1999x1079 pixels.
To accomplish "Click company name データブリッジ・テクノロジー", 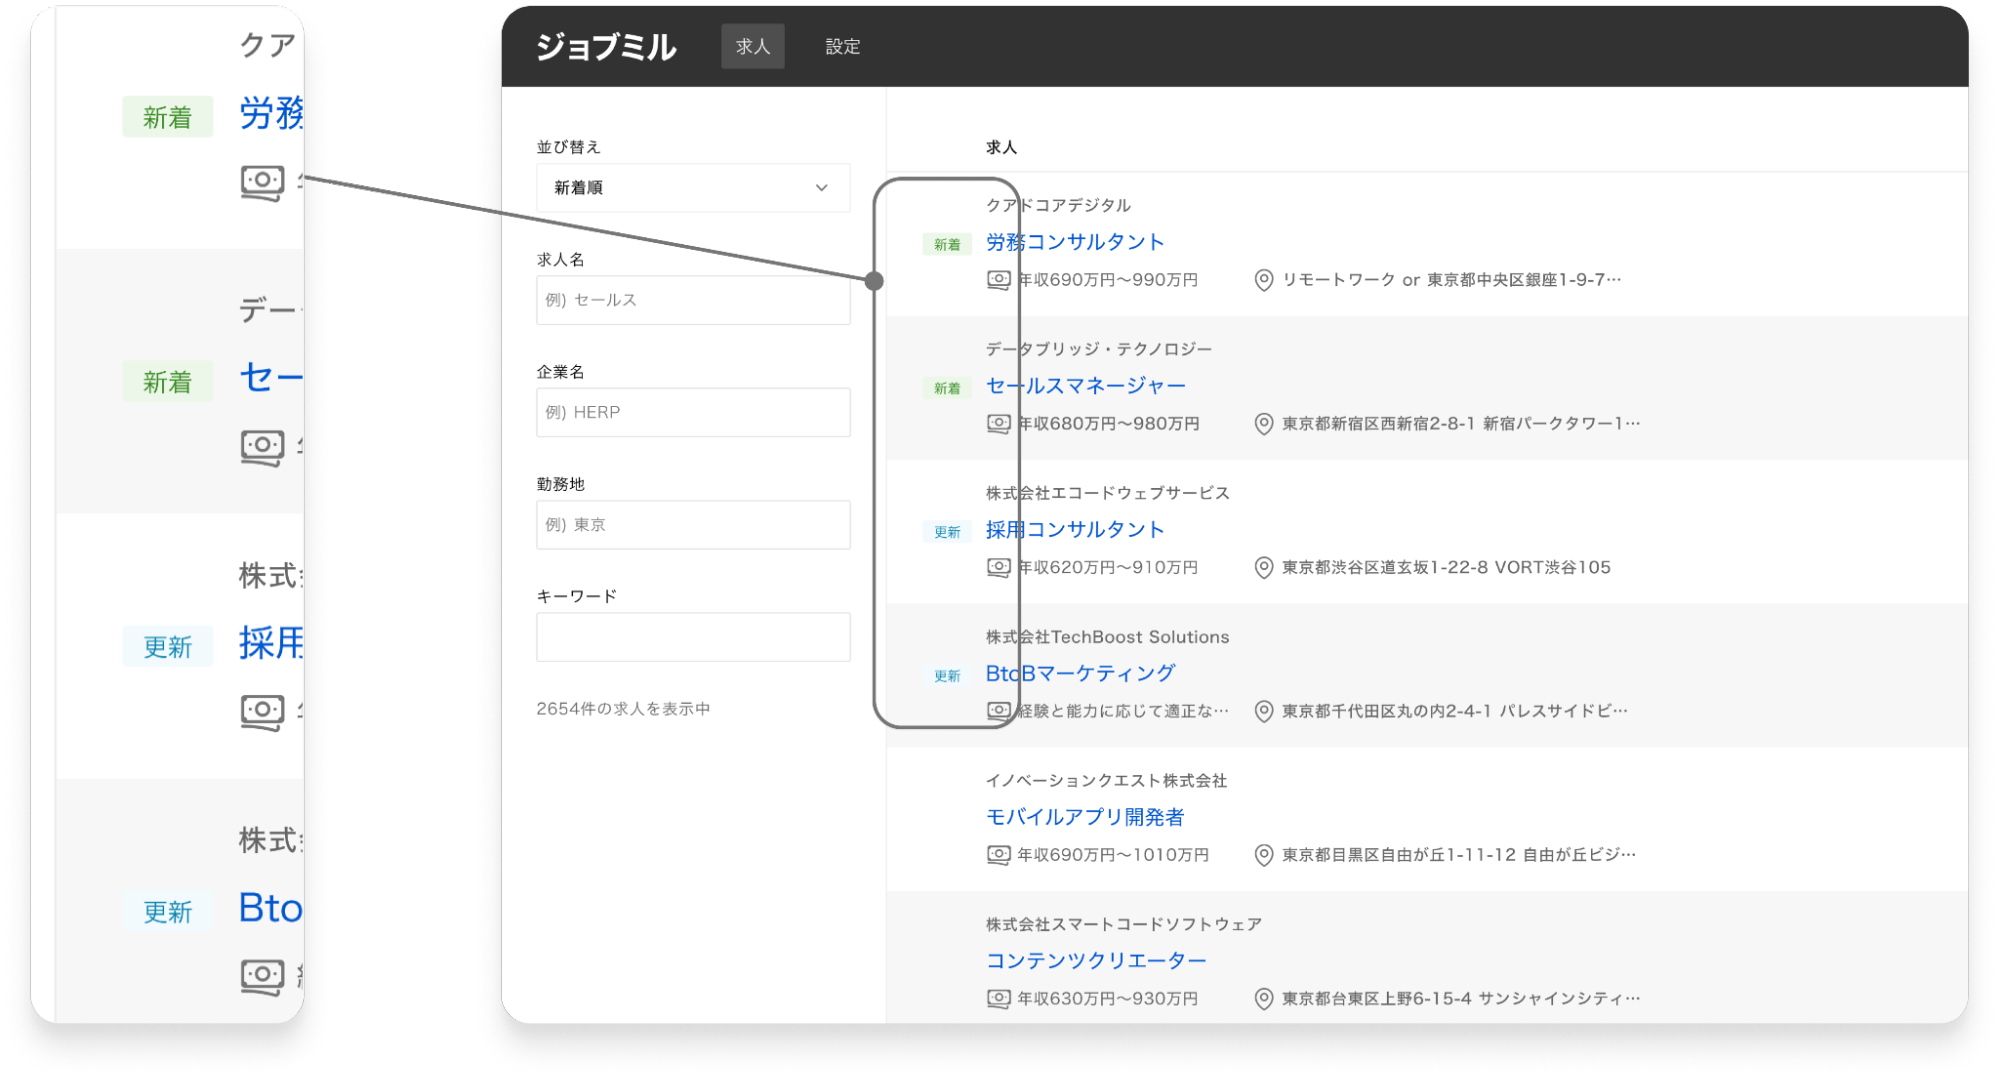I will coord(1099,349).
